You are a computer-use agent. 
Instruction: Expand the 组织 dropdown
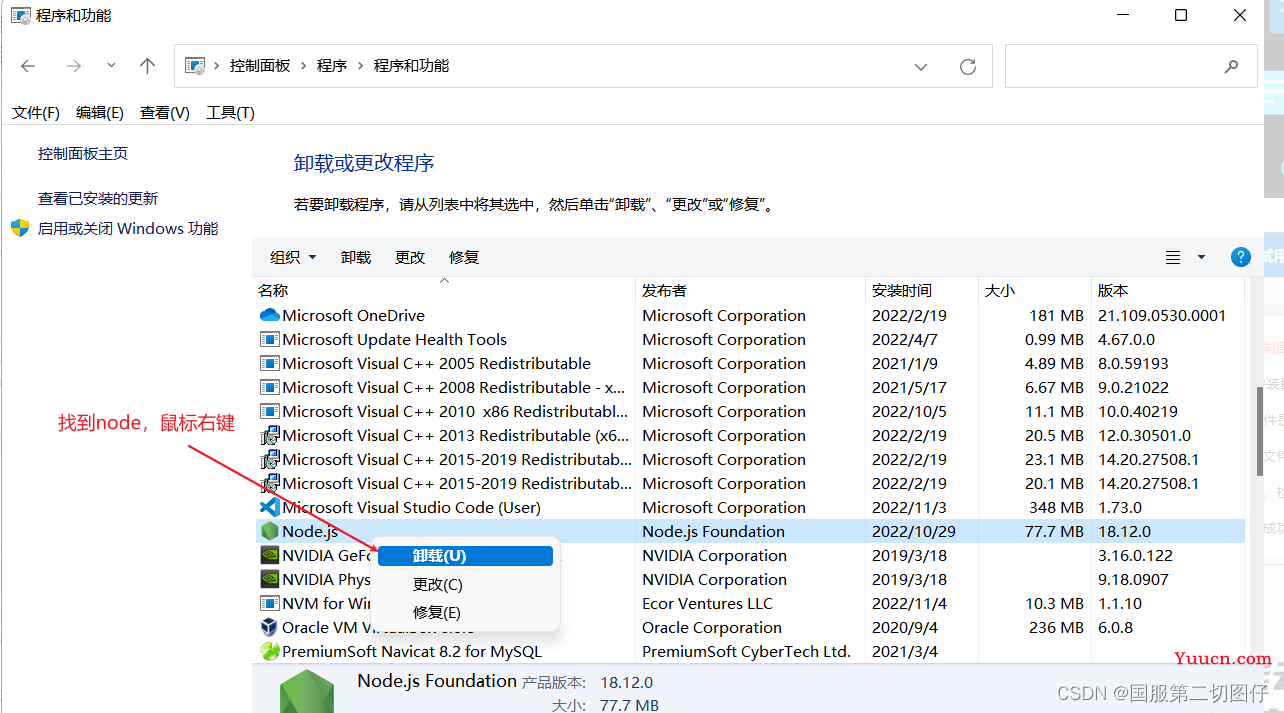tap(293, 257)
